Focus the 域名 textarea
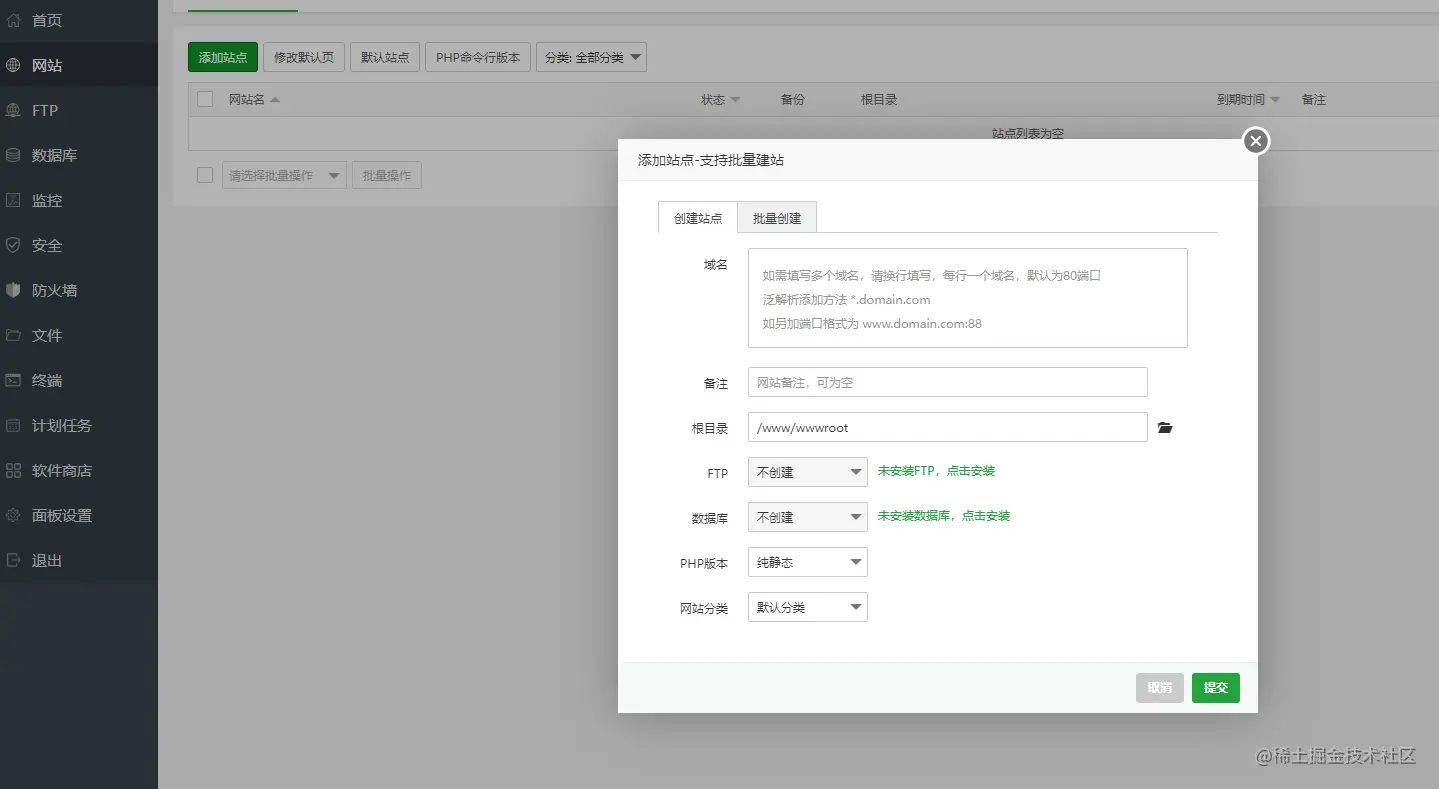Image resolution: width=1439 pixels, height=789 pixels. point(968,298)
